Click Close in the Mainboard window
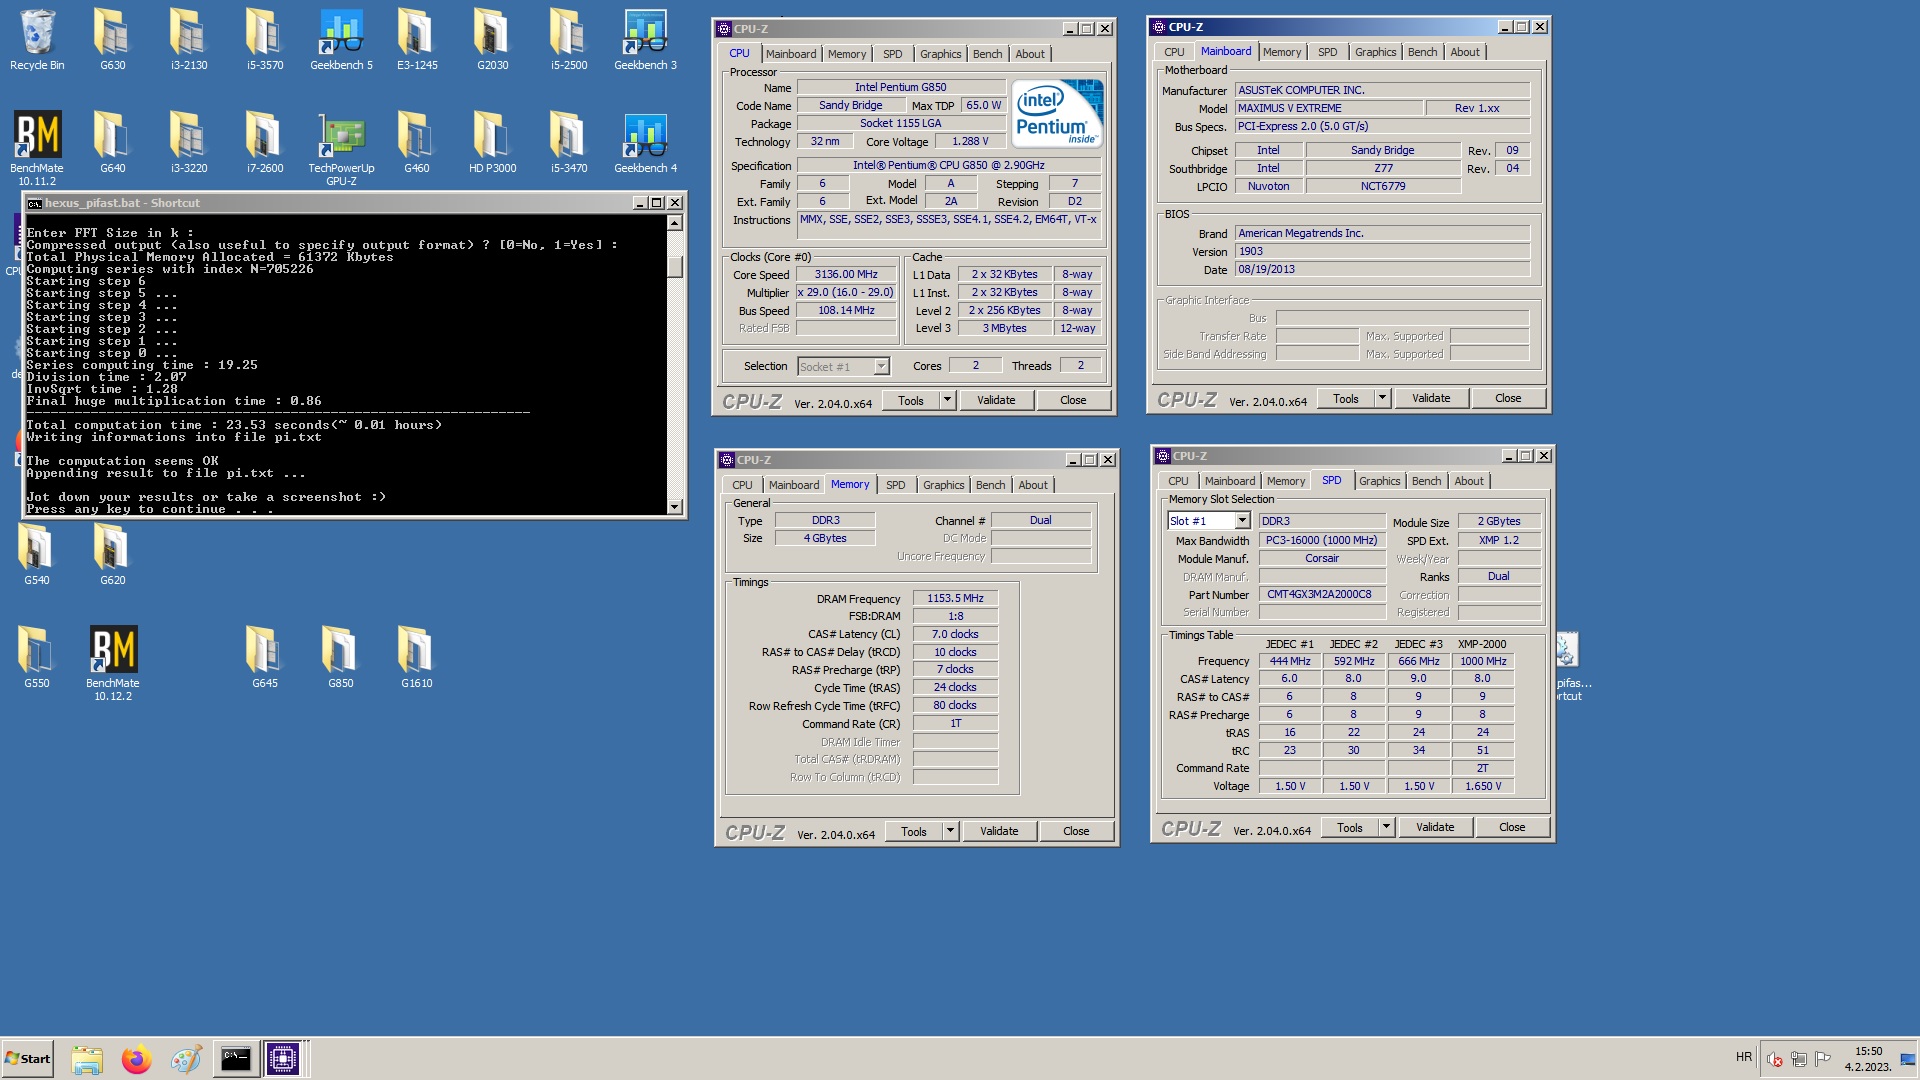This screenshot has height=1080, width=1920. [x=1508, y=398]
